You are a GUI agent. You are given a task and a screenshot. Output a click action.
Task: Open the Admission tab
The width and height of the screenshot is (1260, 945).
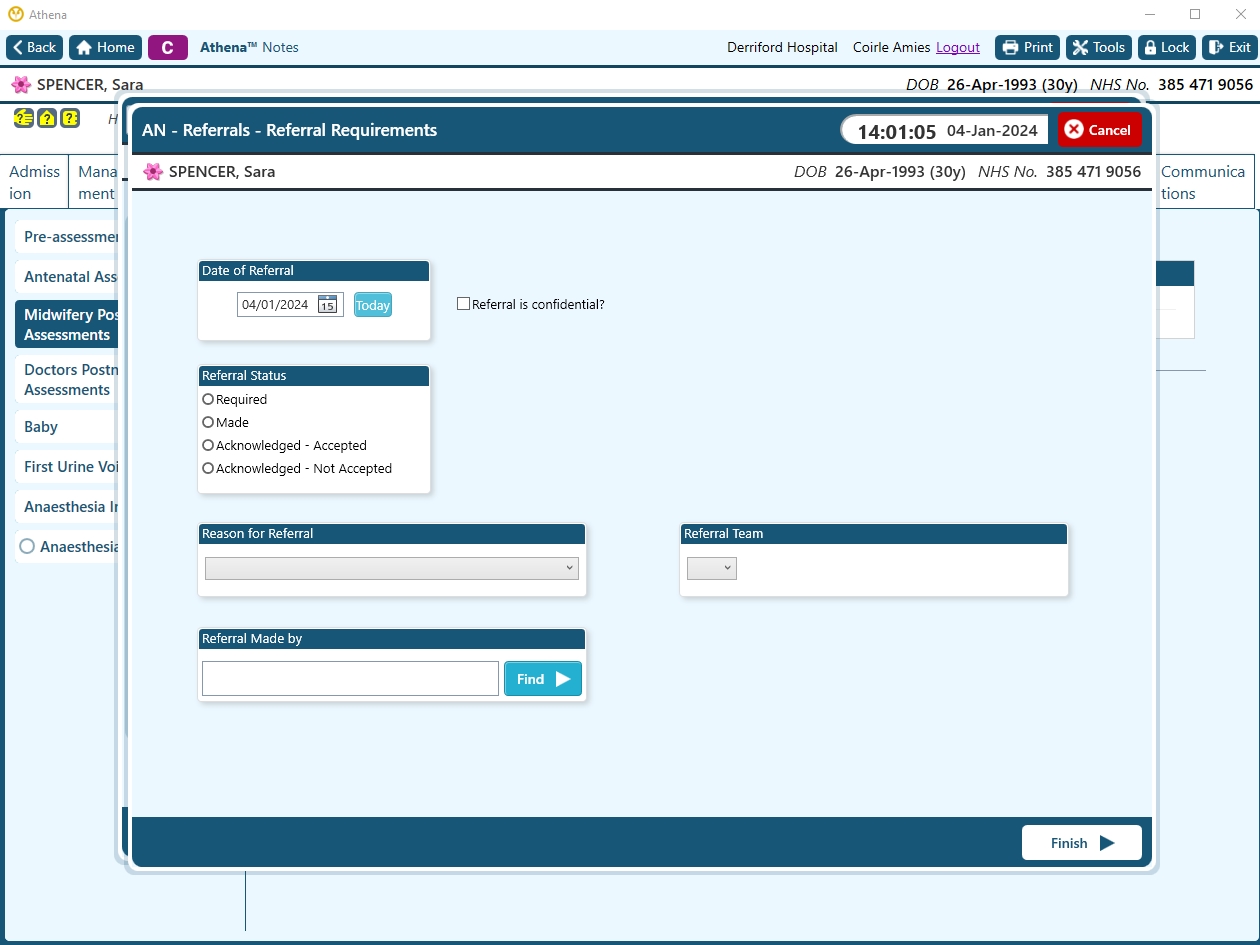pos(35,182)
